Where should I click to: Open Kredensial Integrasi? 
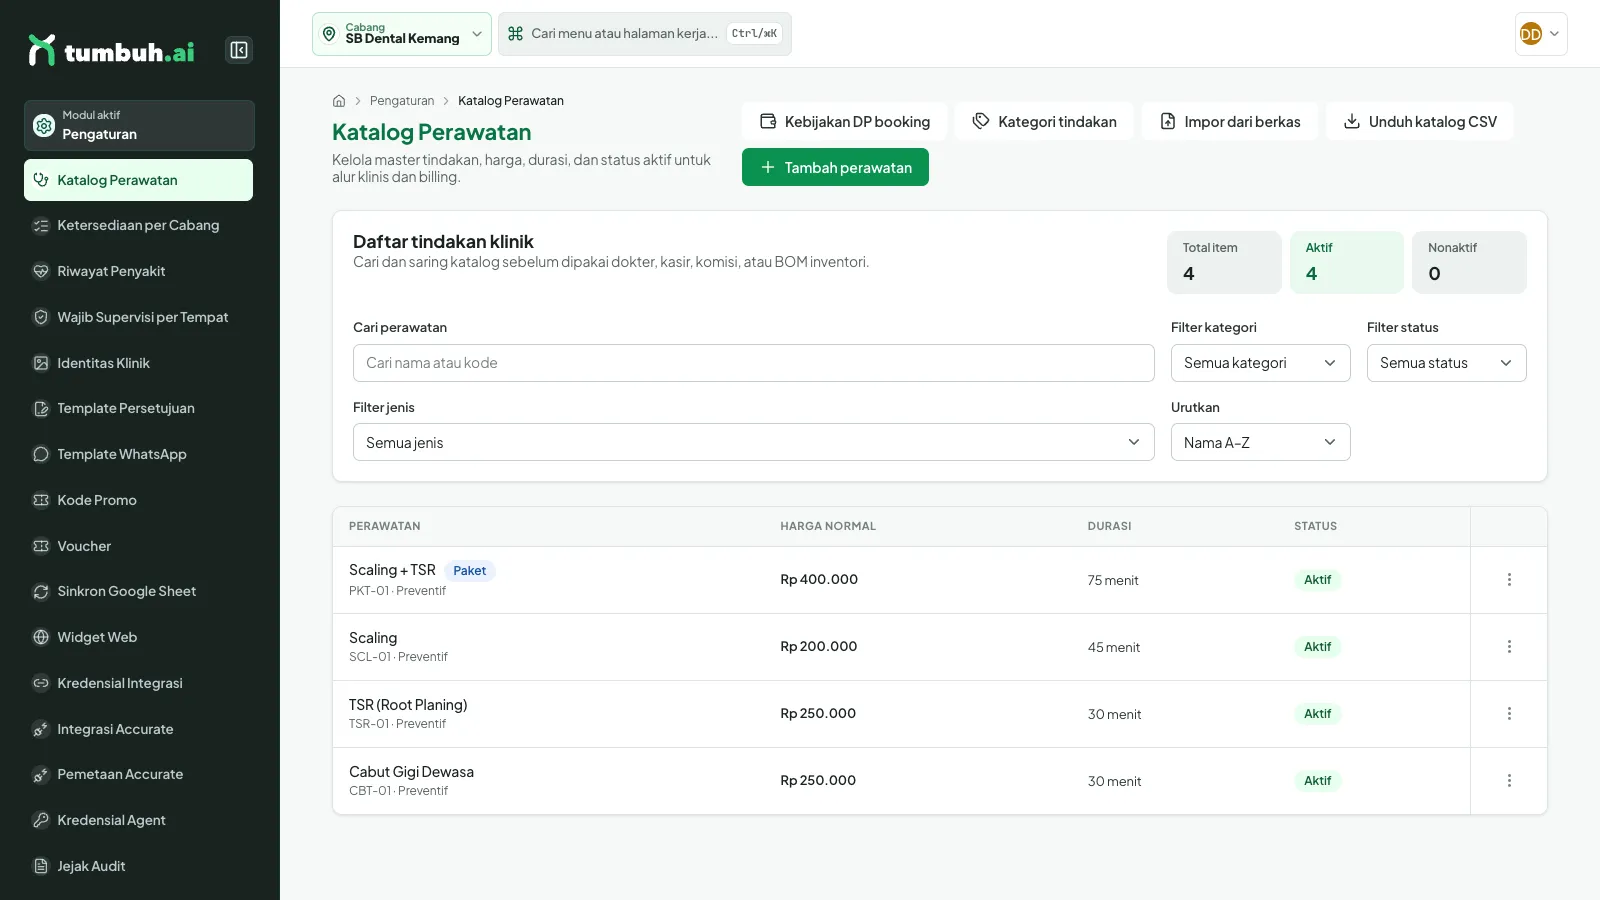point(139,684)
